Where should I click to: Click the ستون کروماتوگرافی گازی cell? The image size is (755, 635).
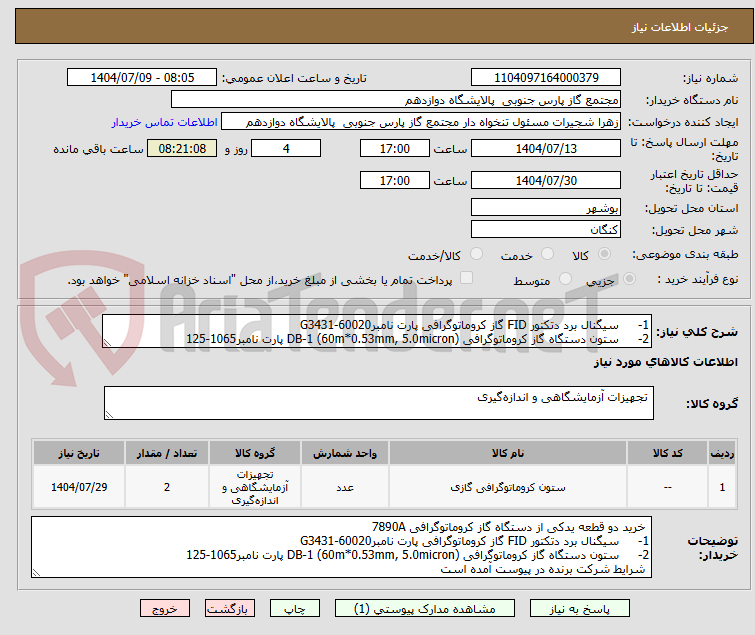508,487
